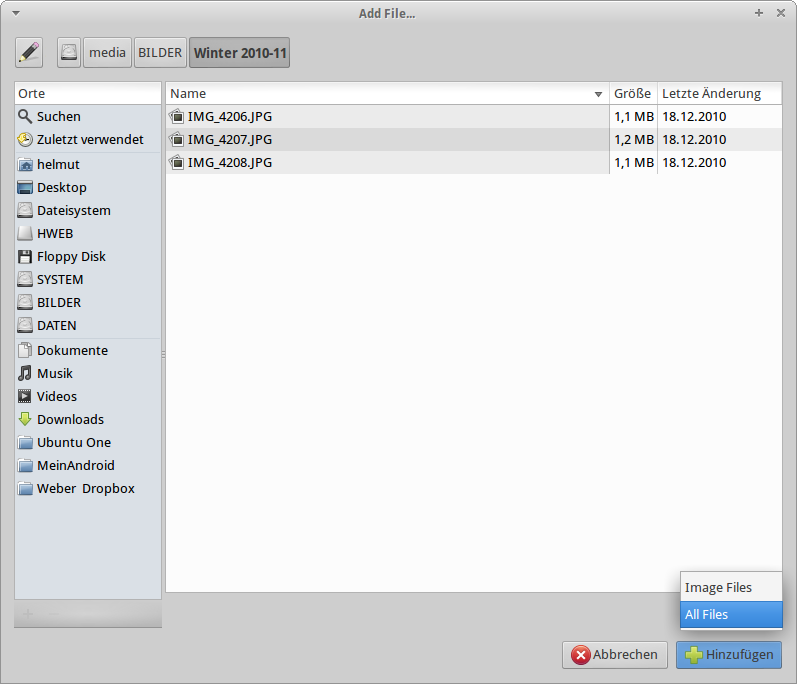Click the IMG_4206.JPG file icon
This screenshot has width=797, height=684.
(x=177, y=117)
